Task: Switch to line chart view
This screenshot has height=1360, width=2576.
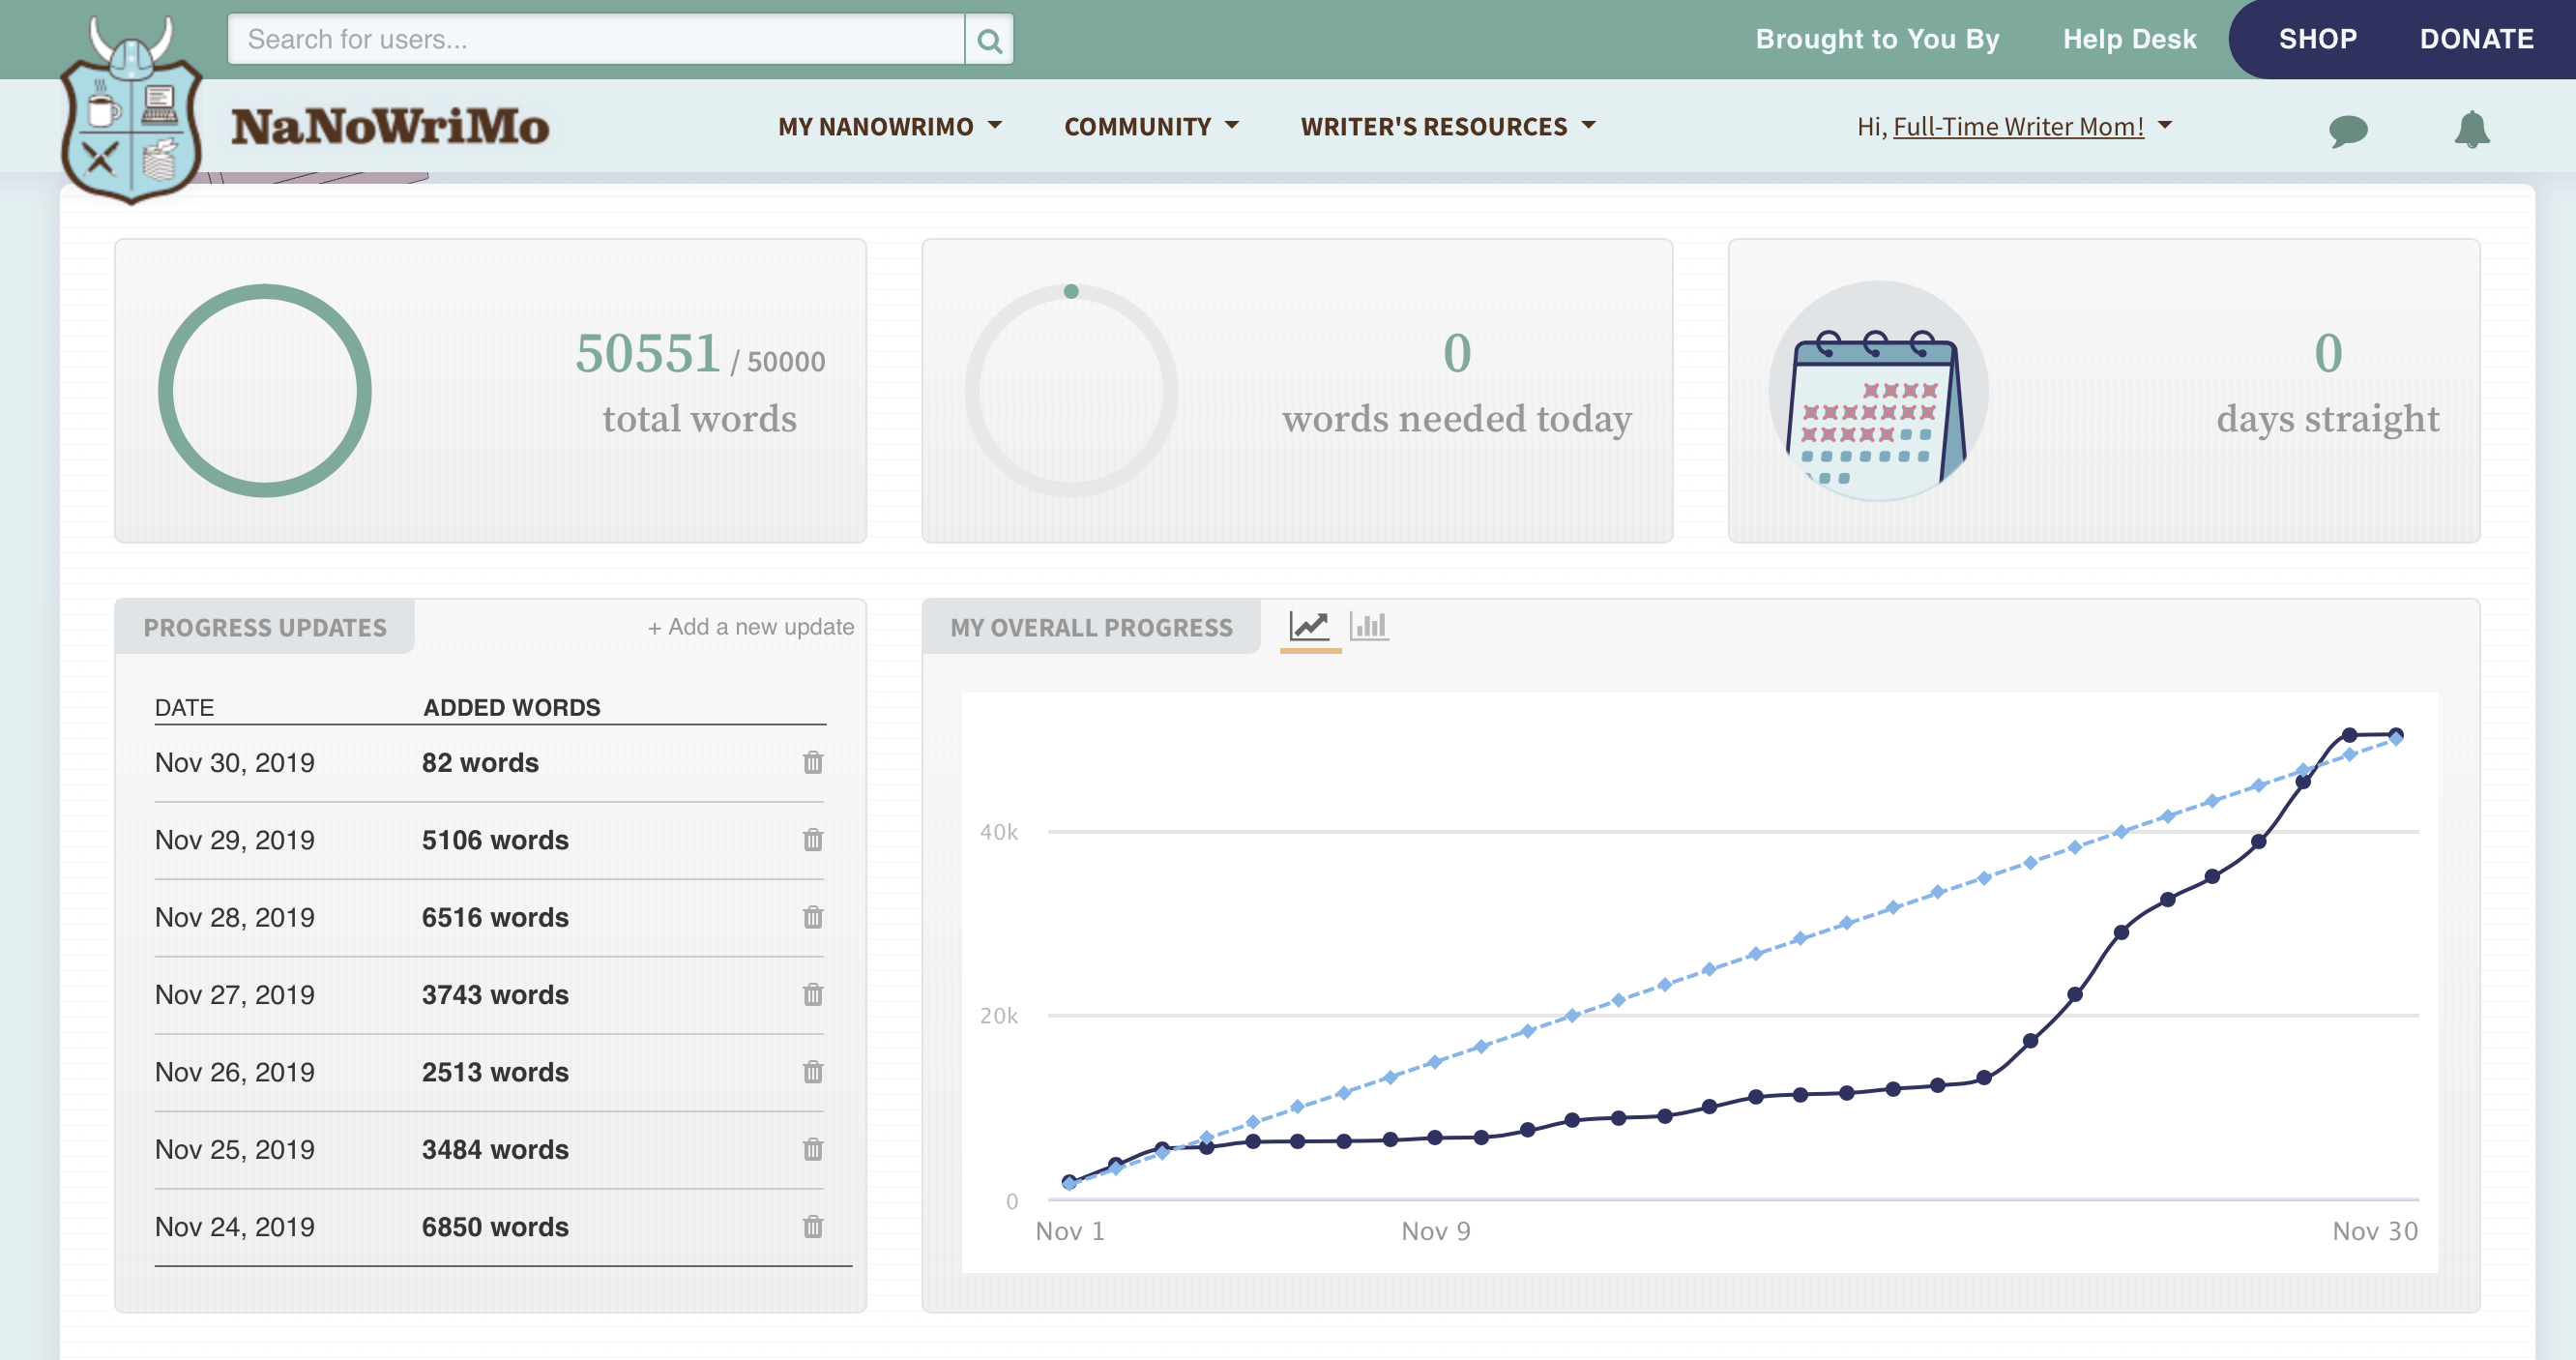Action: pos(1309,627)
